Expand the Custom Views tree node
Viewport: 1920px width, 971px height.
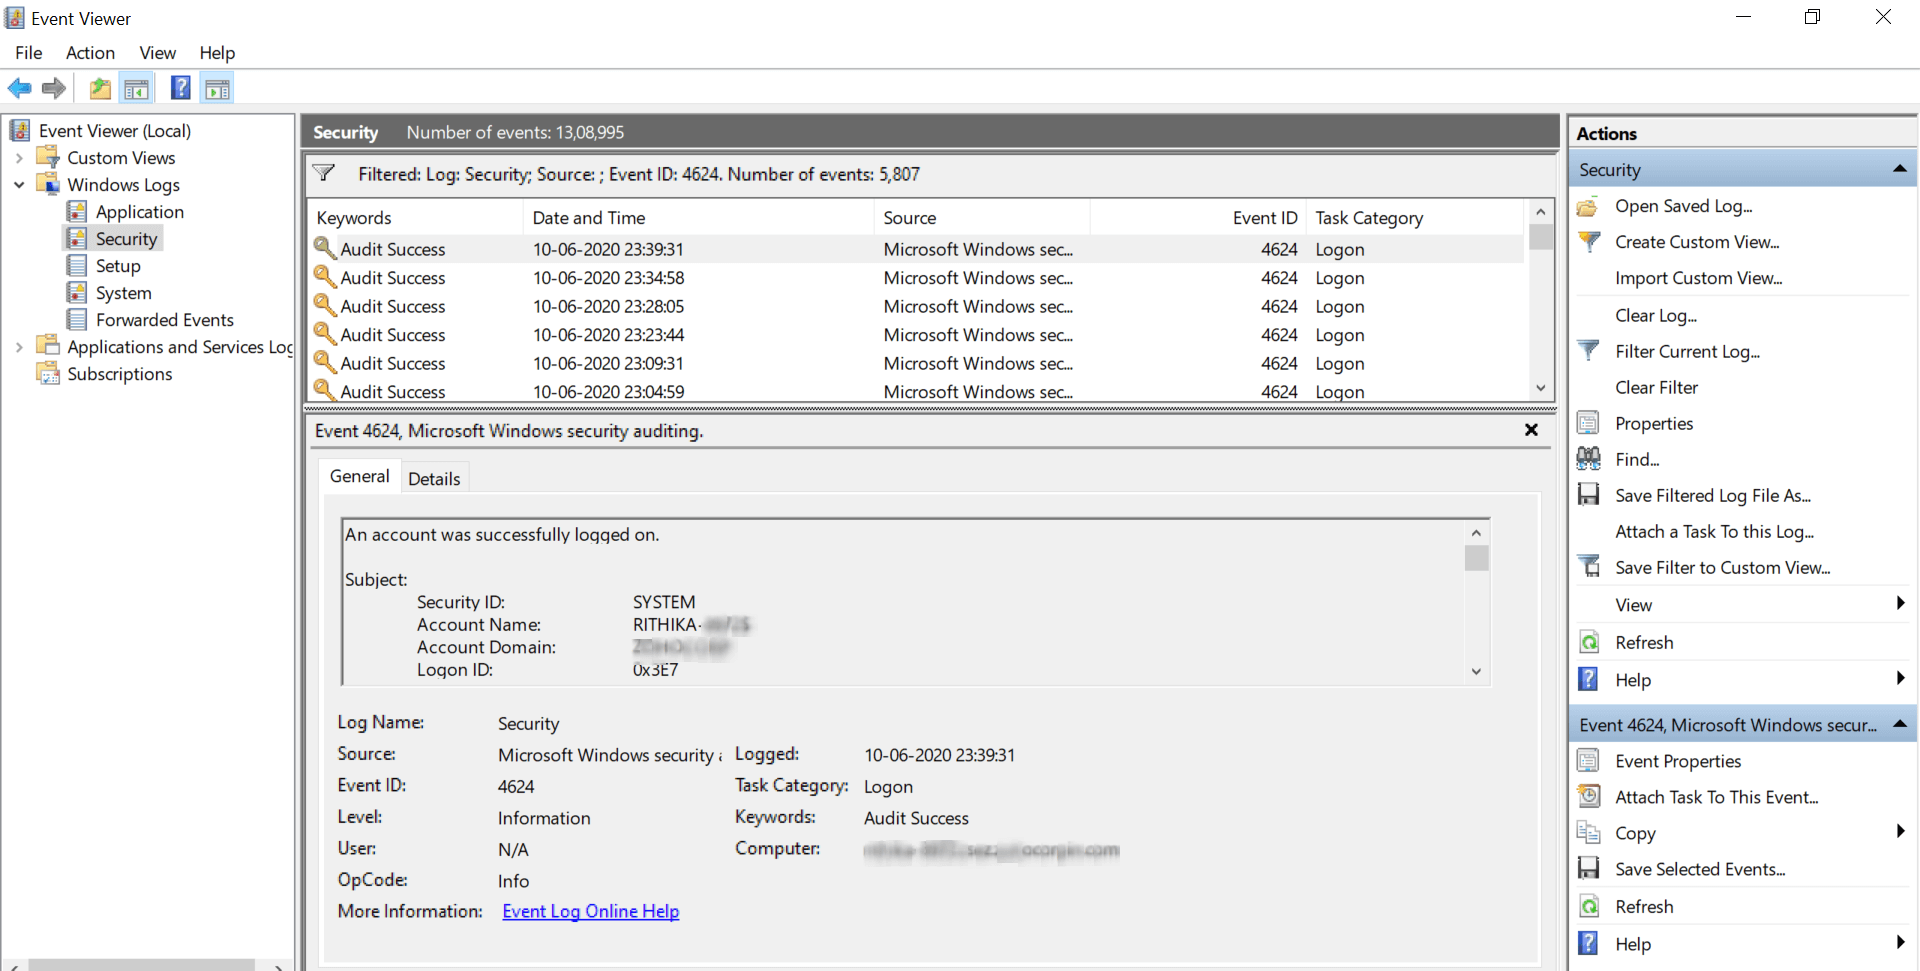19,158
